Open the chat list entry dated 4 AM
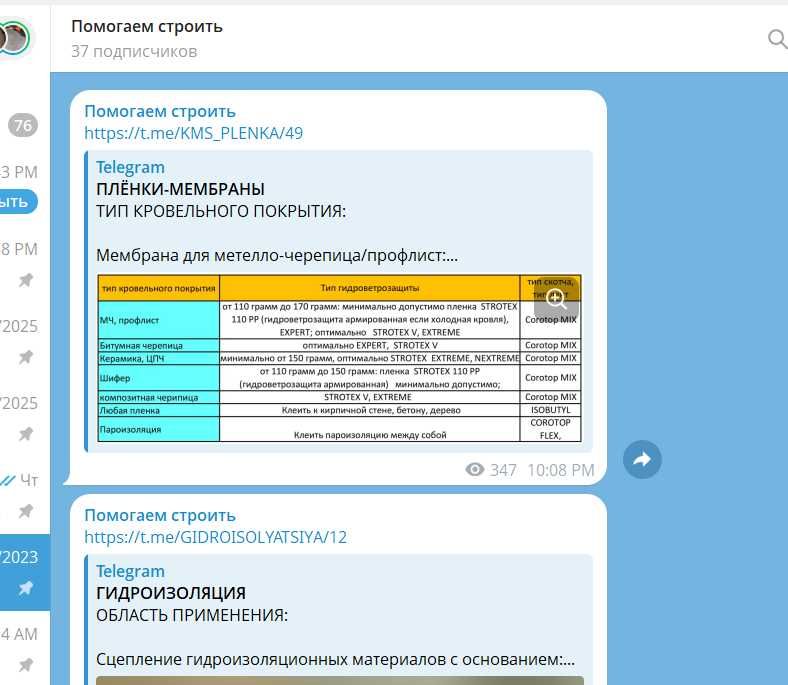The width and height of the screenshot is (788, 685). point(25,648)
